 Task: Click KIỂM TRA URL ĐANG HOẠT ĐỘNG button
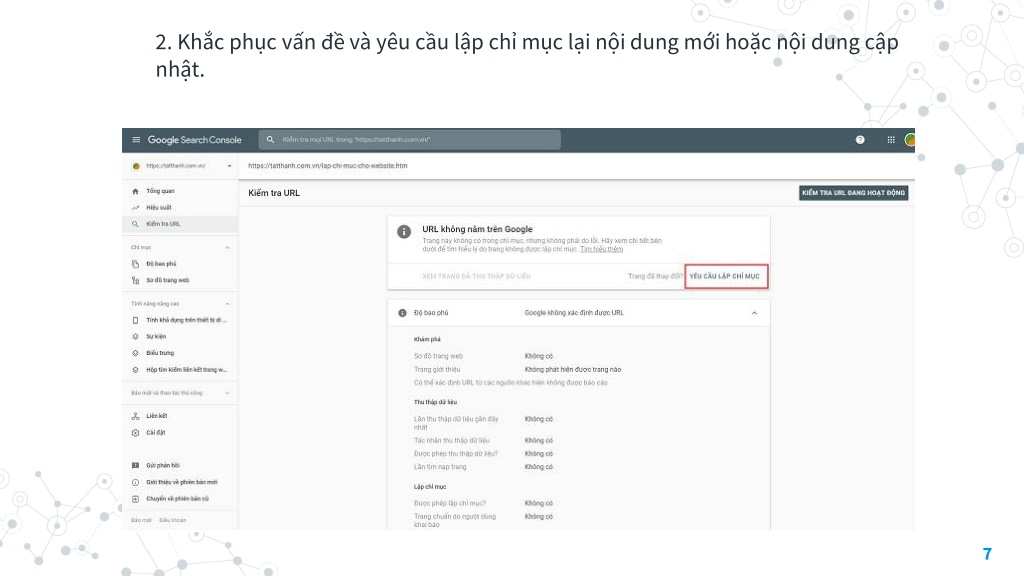pyautogui.click(x=854, y=193)
